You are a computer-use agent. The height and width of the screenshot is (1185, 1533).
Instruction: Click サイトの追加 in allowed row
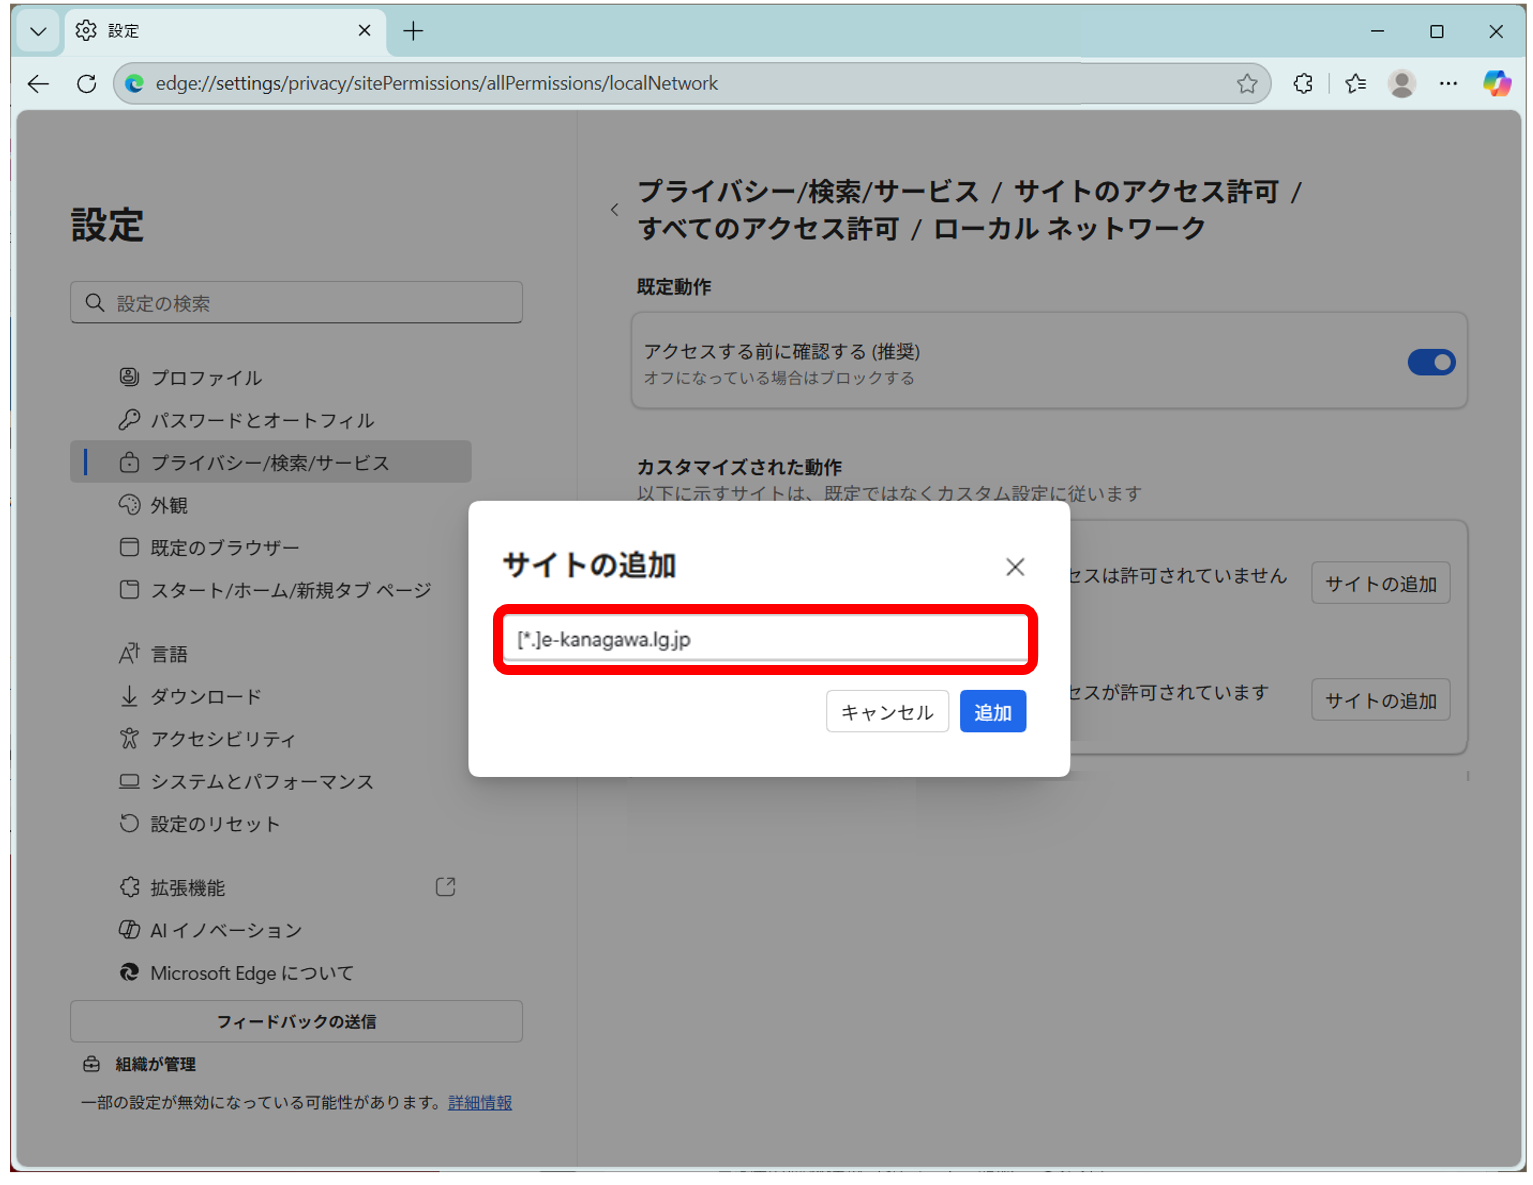1380,701
